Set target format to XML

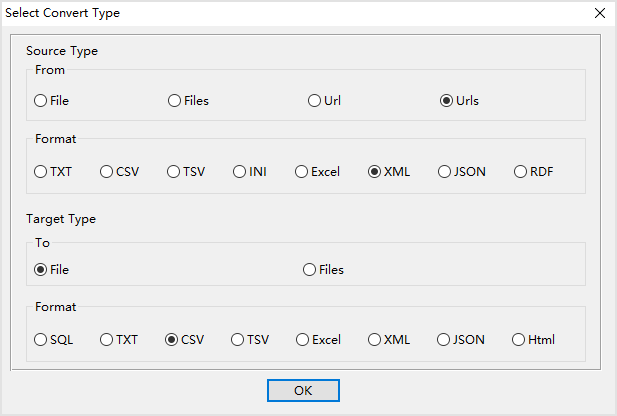pos(375,340)
